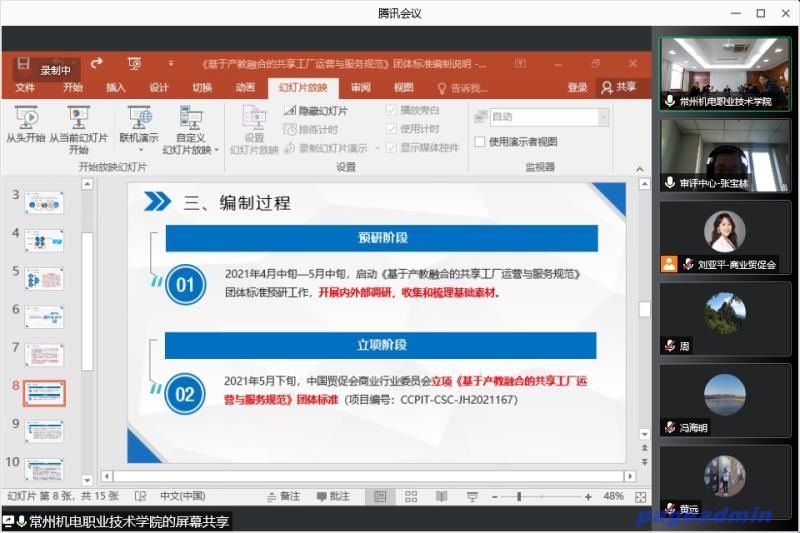Select 审评中心-张宝林 participant video
The image size is (800, 533).
click(x=725, y=156)
